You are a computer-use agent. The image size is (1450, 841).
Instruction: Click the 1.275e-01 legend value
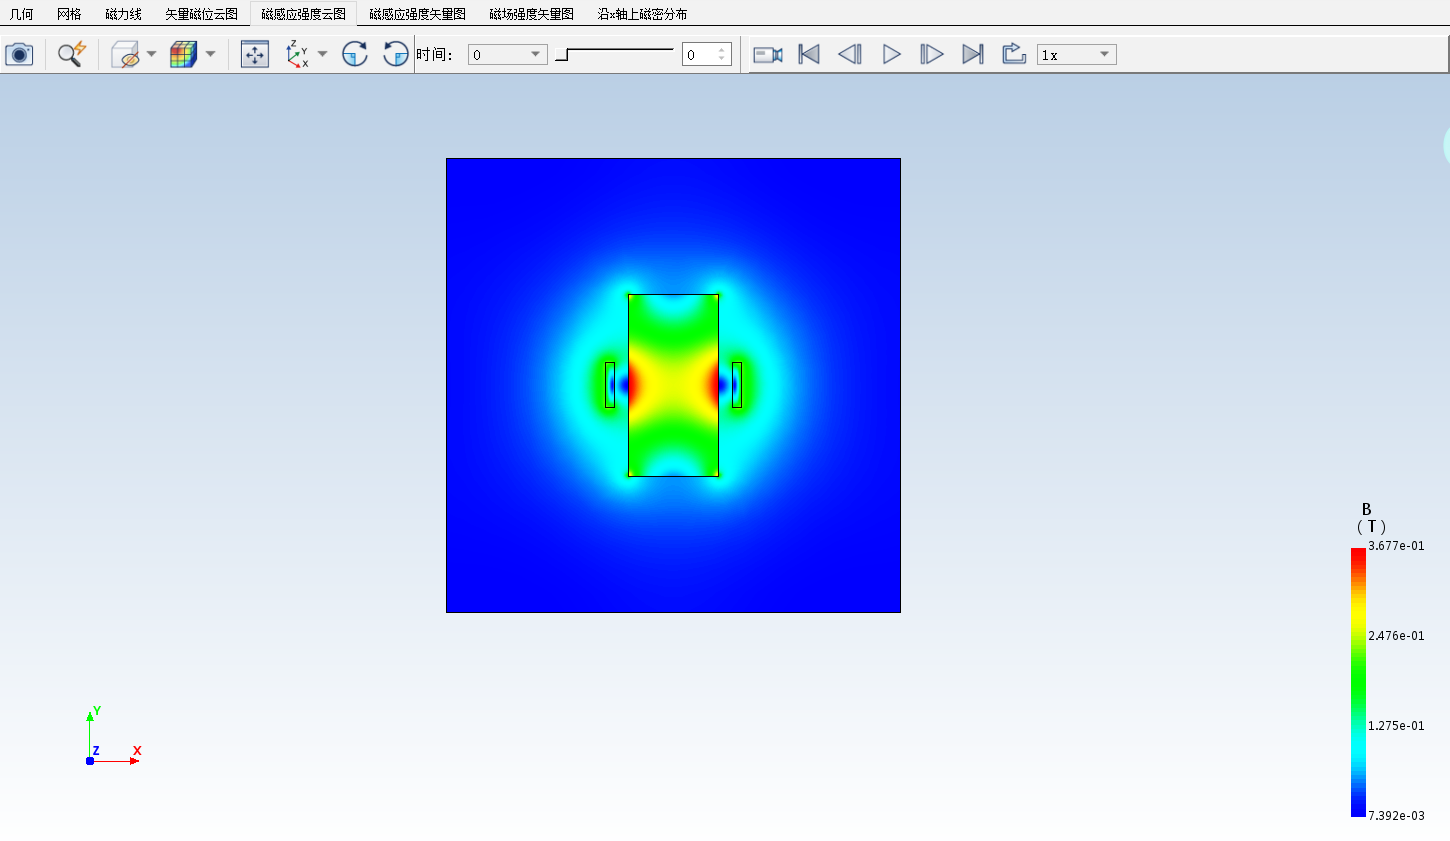point(1396,726)
